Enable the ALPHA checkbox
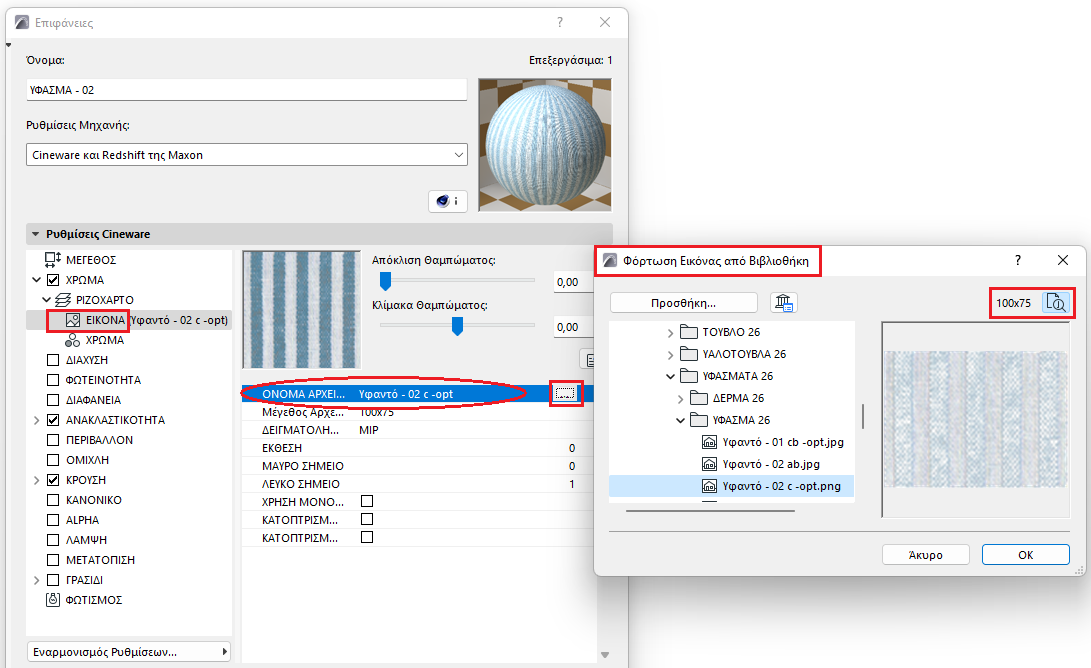Screen dimensions: 1091x668 [53, 520]
